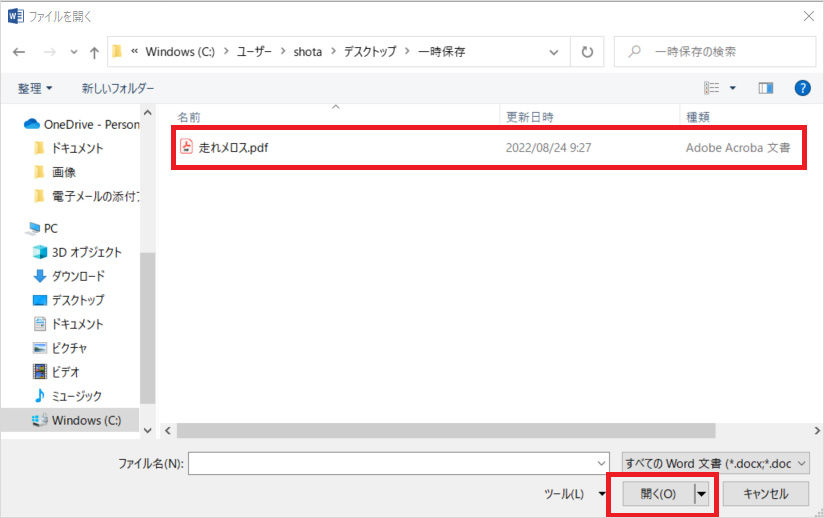Select ピクチャ in the sidebar

point(60,348)
